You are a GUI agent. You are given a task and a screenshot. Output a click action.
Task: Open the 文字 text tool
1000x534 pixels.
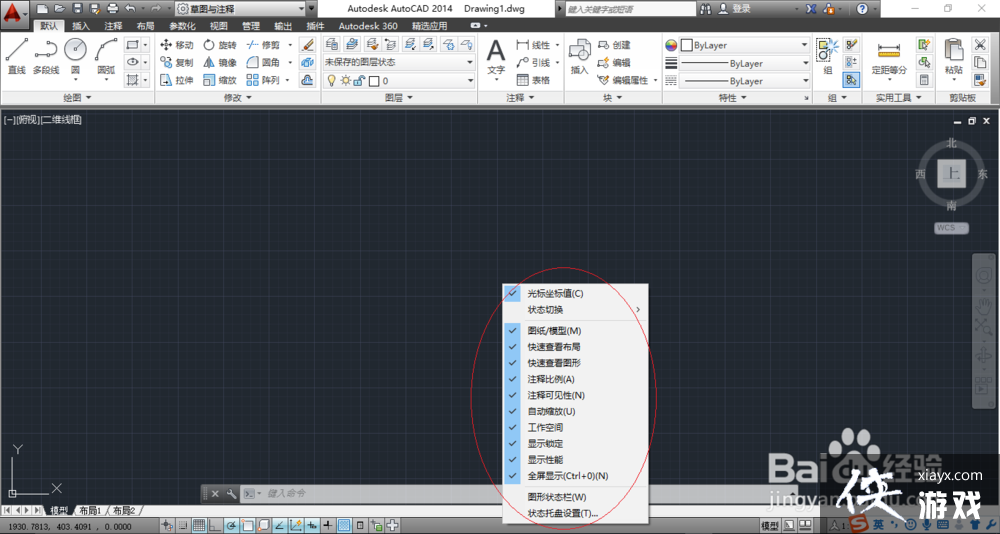[x=496, y=57]
